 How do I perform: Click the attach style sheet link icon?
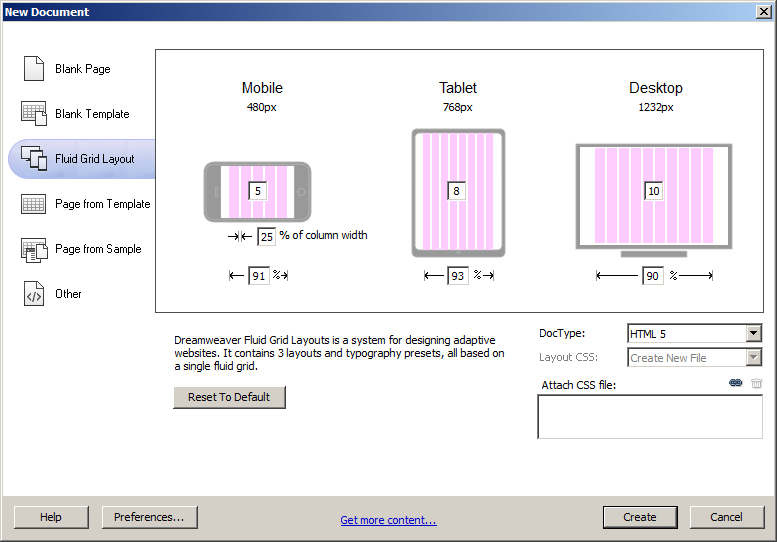pos(736,383)
